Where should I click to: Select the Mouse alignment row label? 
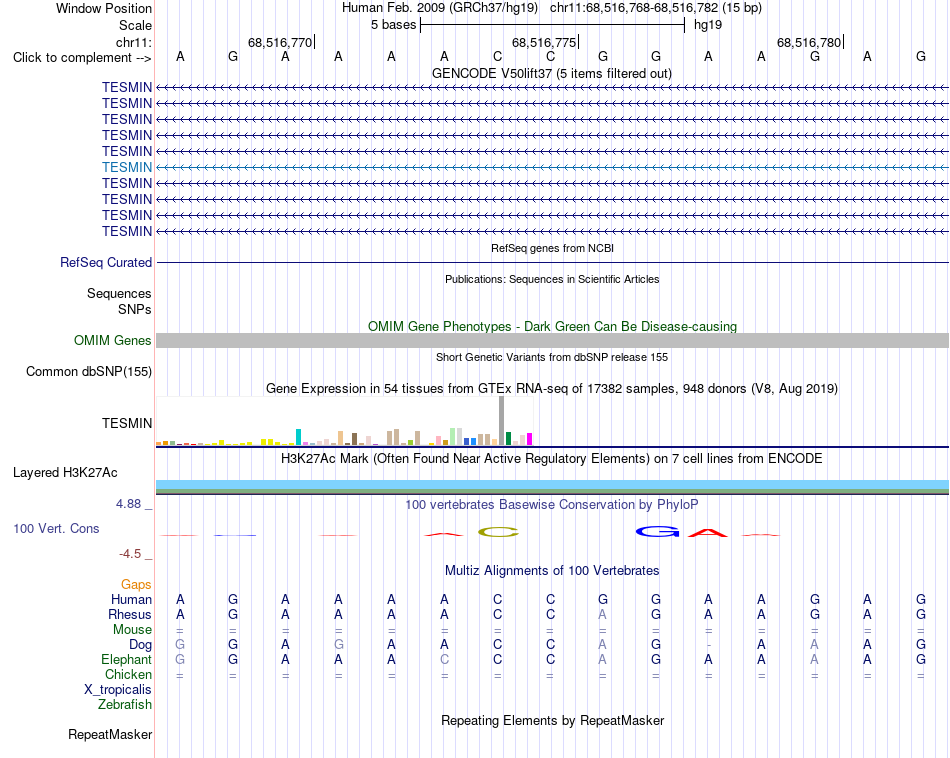(x=132, y=630)
